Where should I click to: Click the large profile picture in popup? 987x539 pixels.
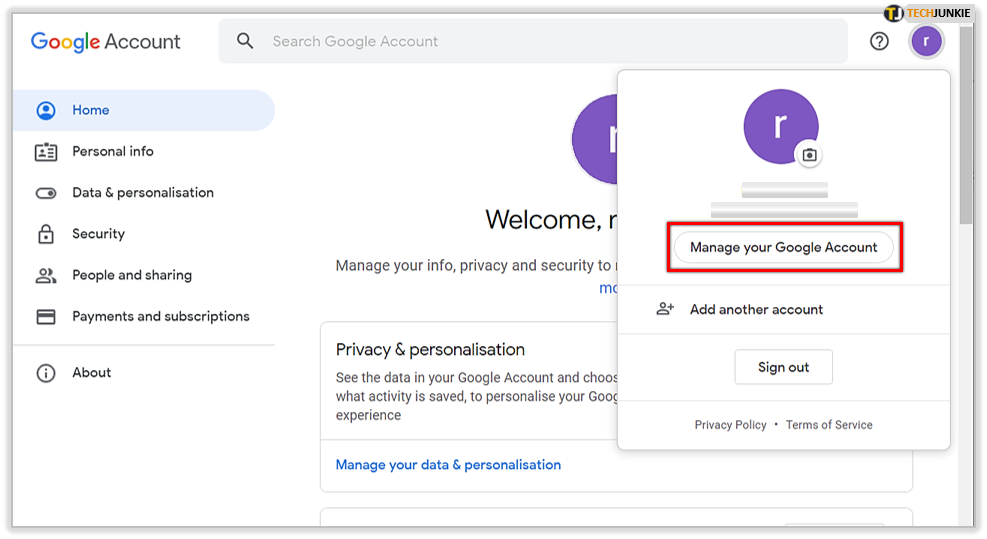tap(781, 127)
